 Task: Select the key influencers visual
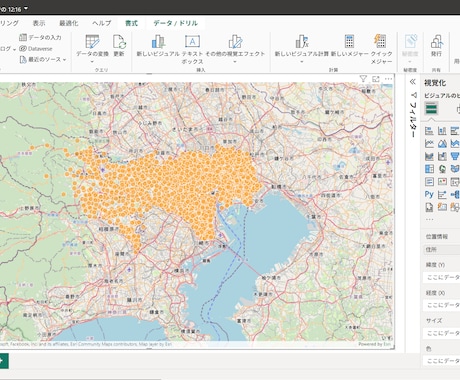point(442,194)
